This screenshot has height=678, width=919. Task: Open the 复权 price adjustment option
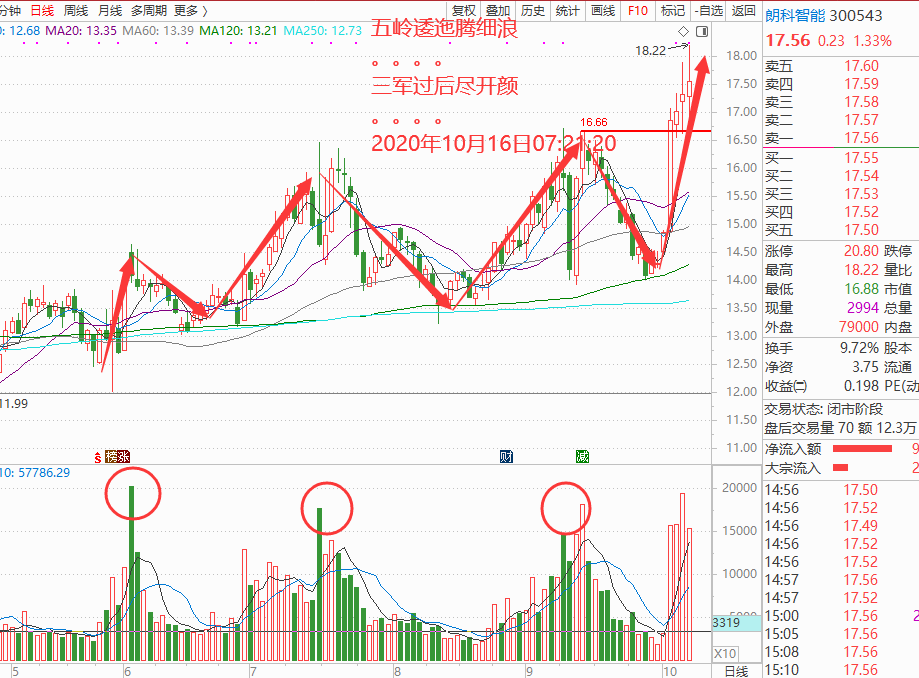tap(464, 11)
